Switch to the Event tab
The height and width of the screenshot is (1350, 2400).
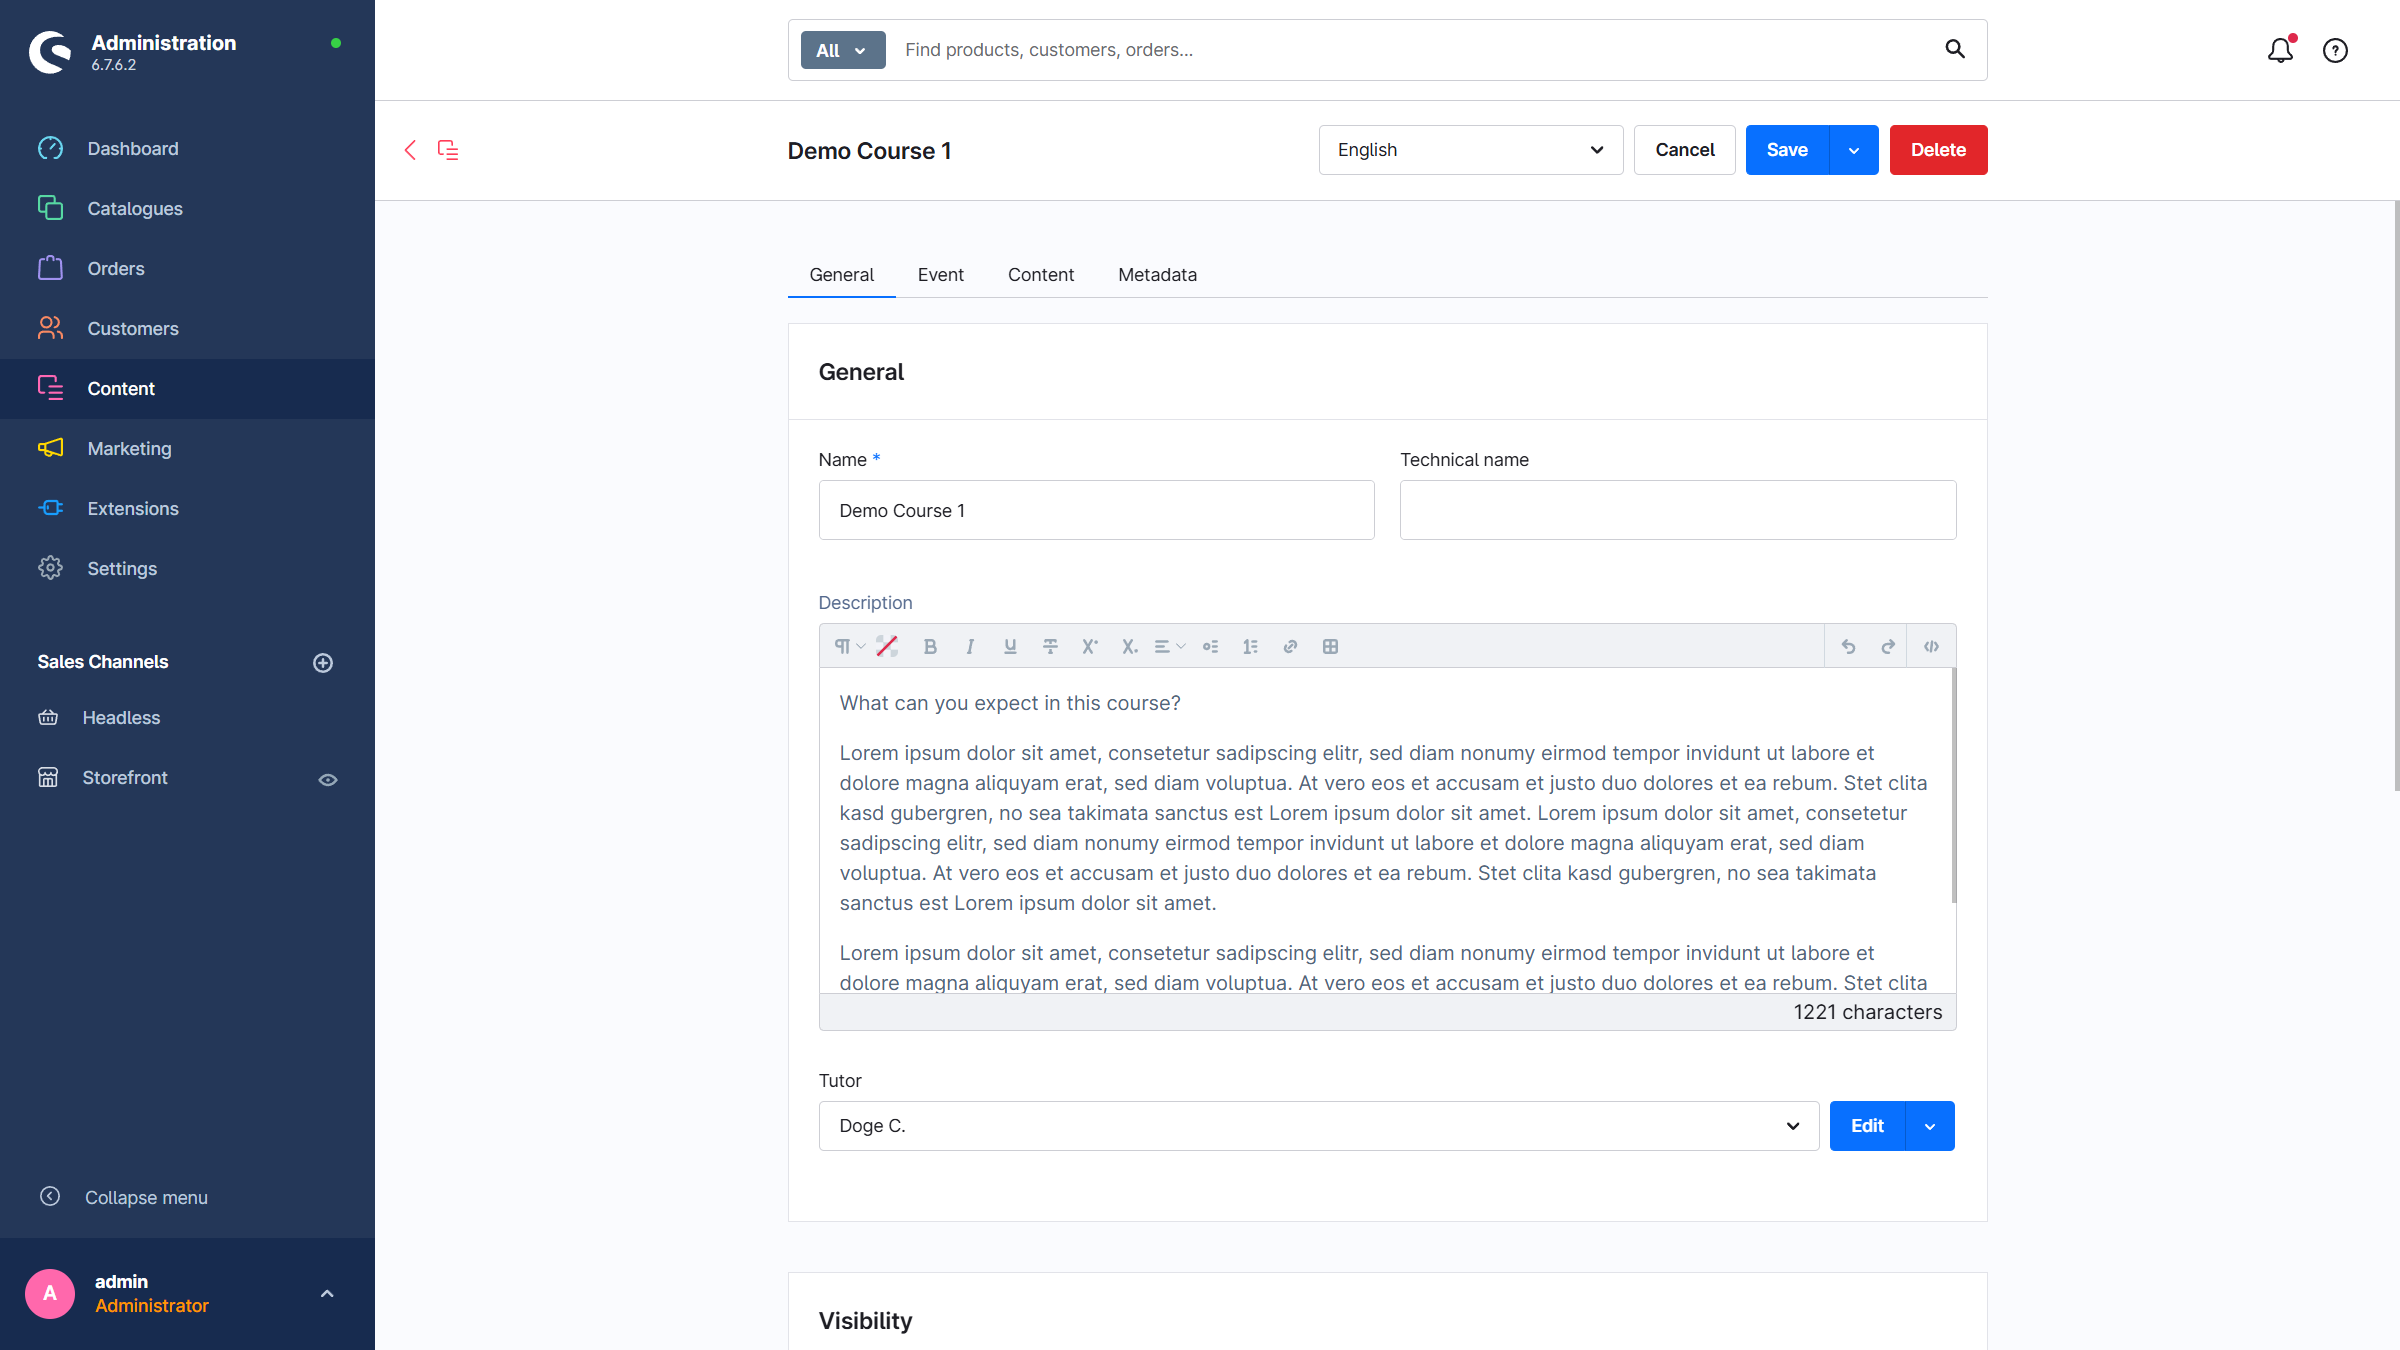click(940, 275)
